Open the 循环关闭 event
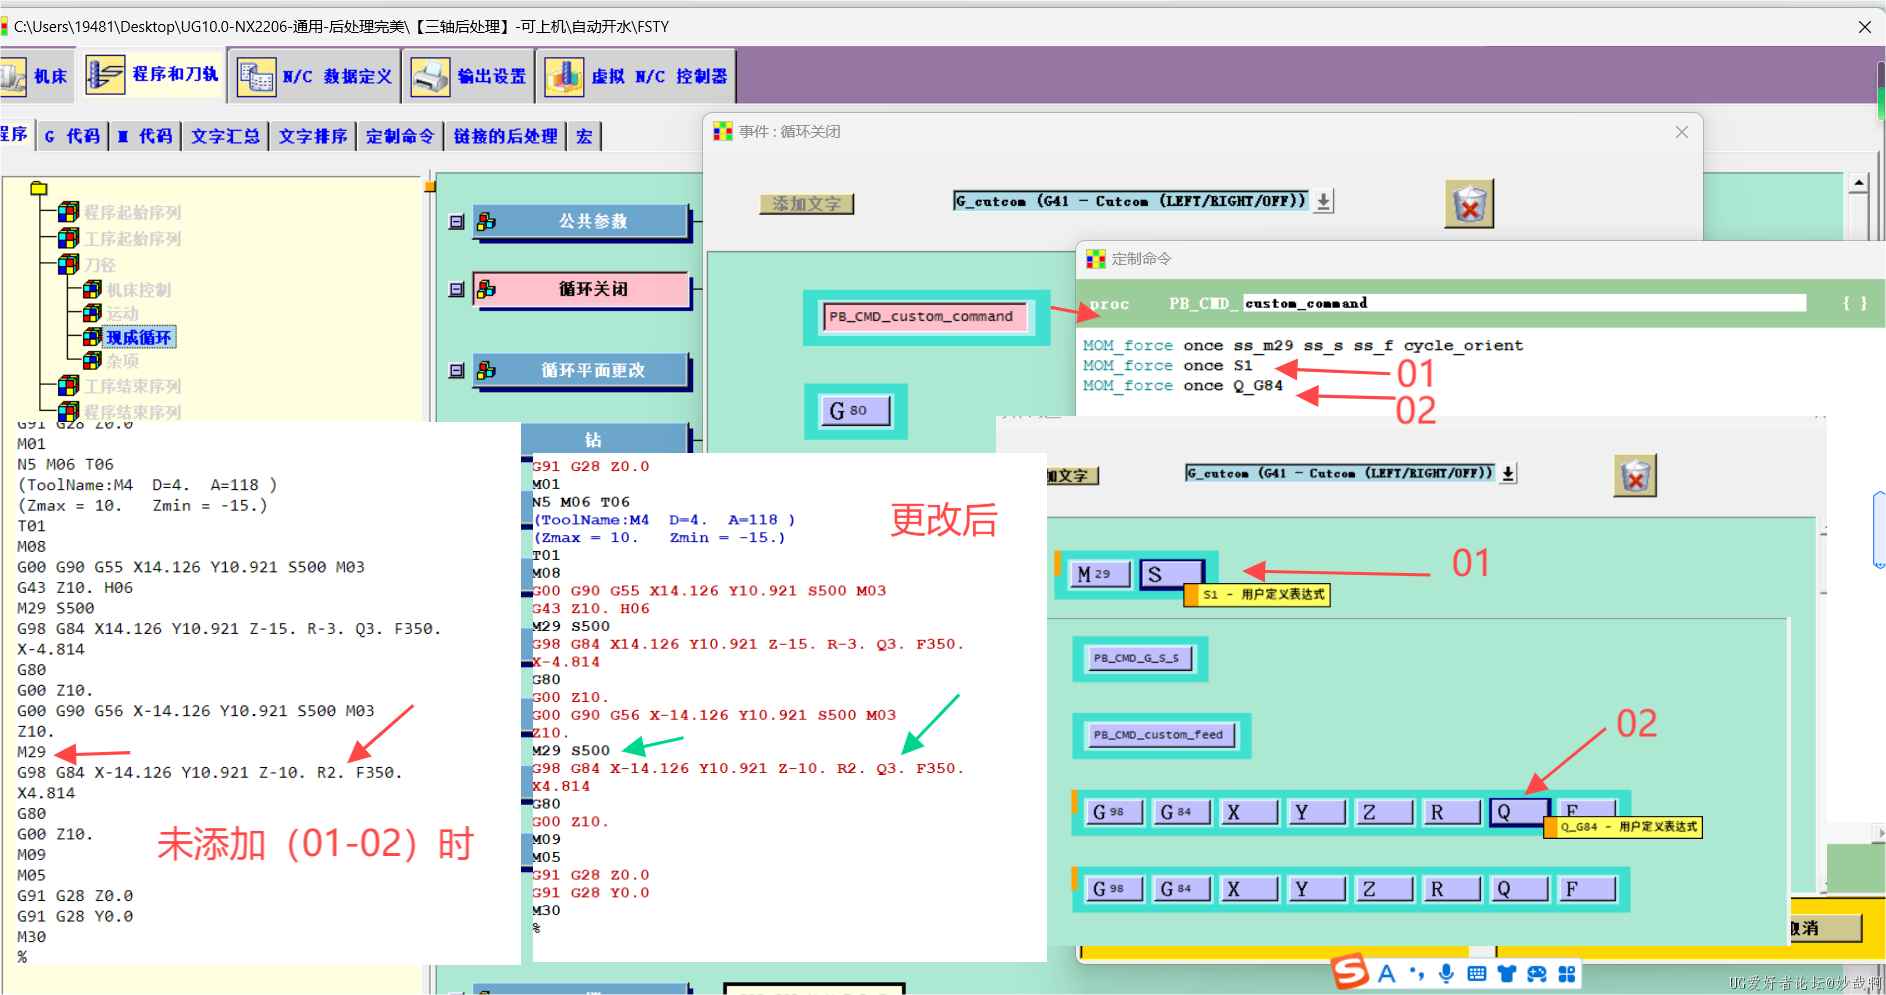The image size is (1886, 995). tap(581, 289)
